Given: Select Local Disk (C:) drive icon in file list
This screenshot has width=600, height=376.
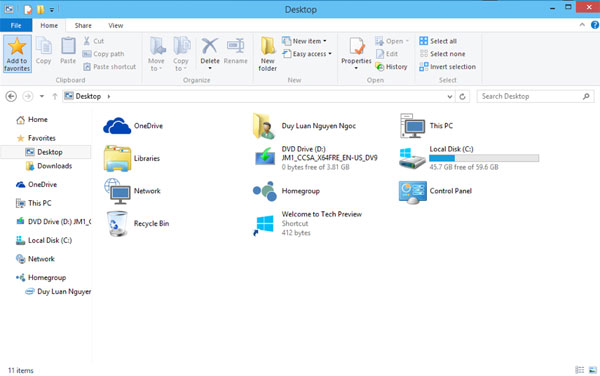Looking at the screenshot, I should [412, 158].
